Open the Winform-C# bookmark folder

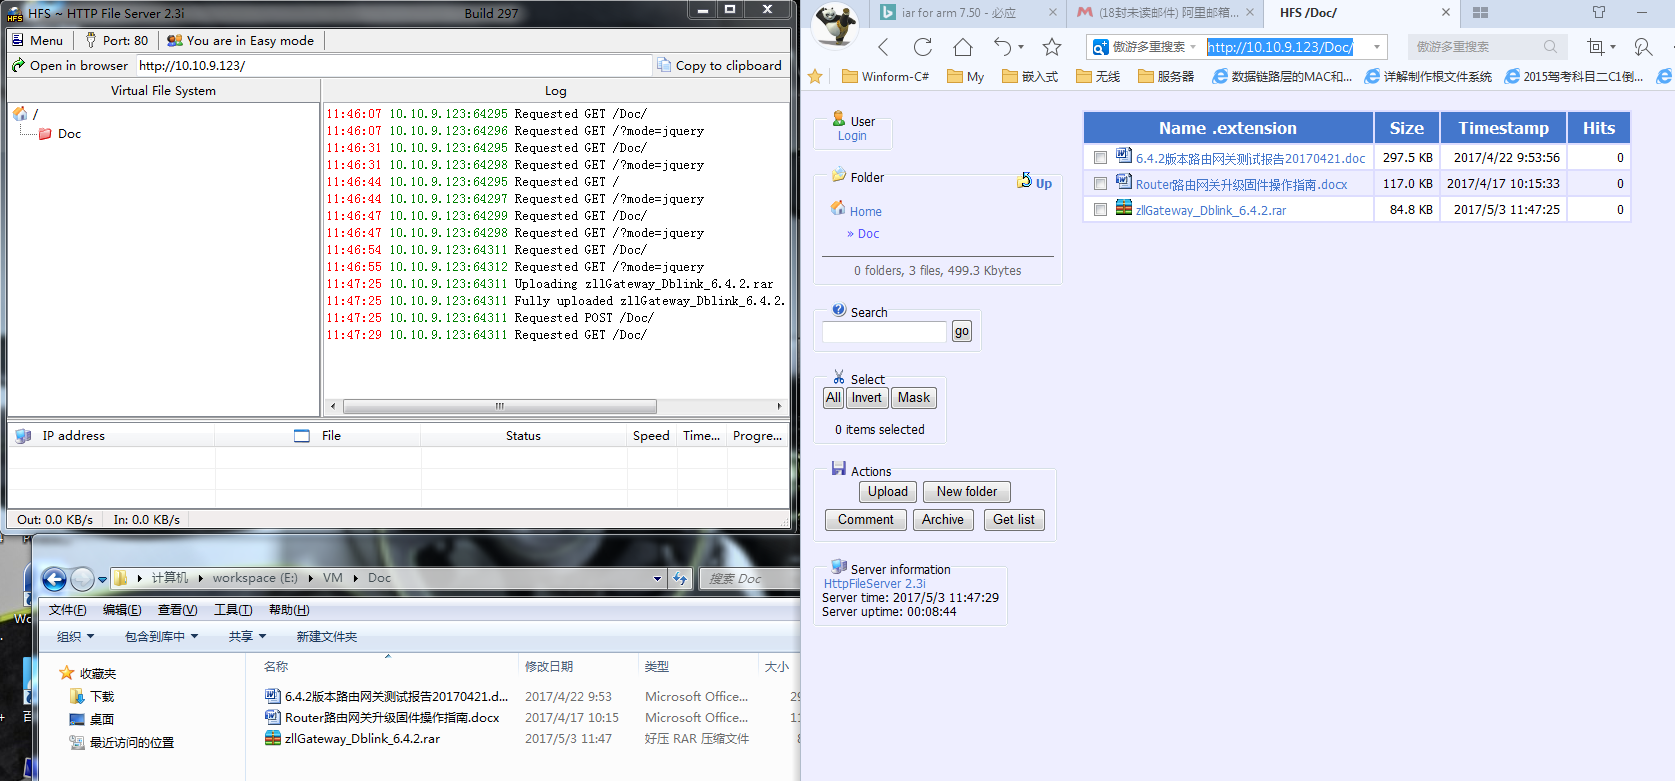(885, 76)
